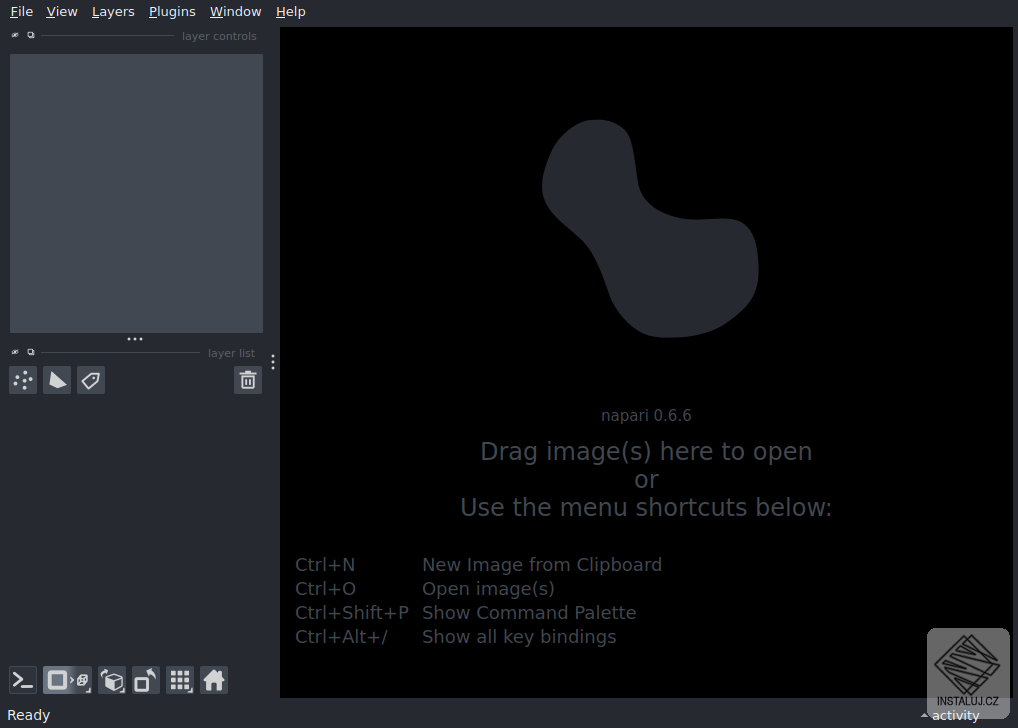Click the horizontal three-dot splitter handle
The width and height of the screenshot is (1018, 728).
[x=135, y=339]
